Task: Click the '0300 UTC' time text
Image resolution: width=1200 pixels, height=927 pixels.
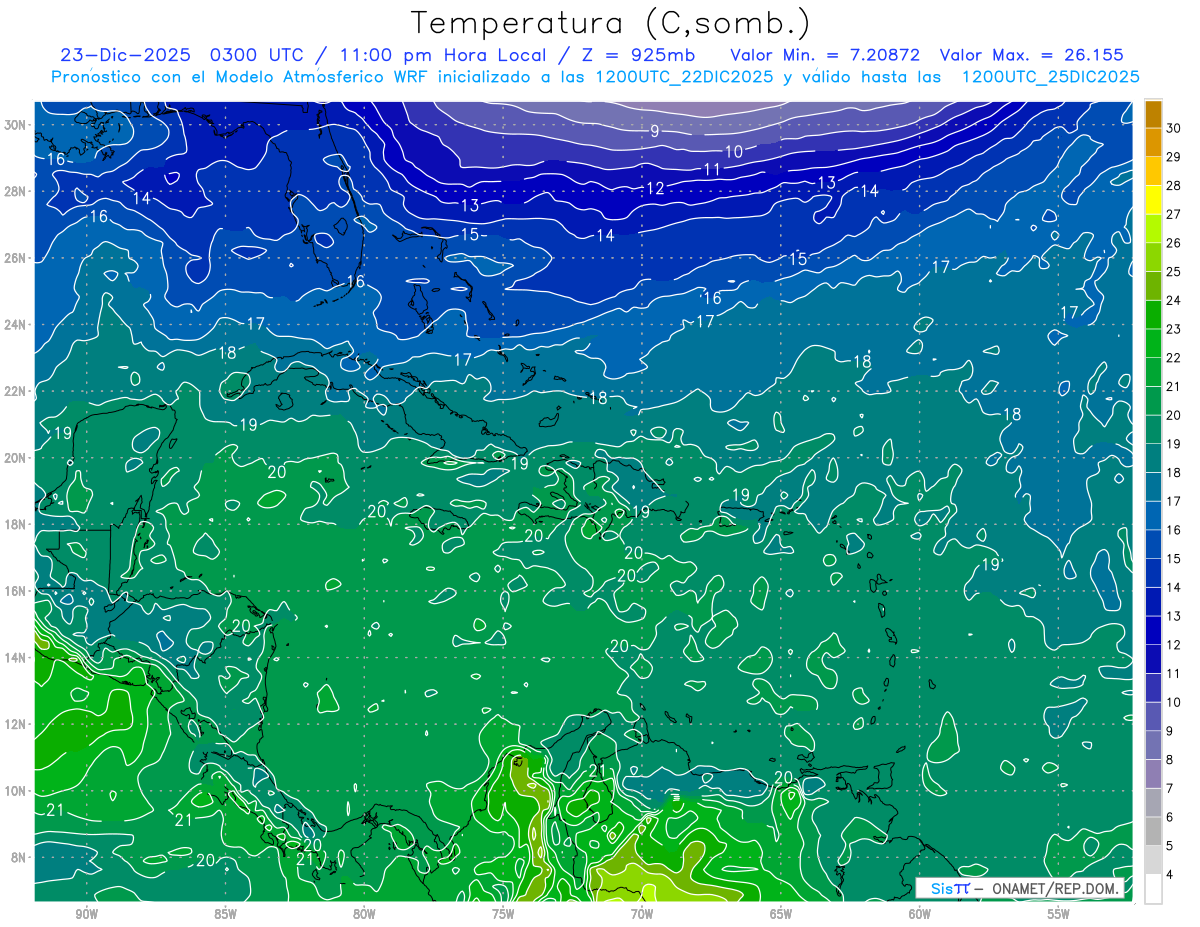Action: (x=258, y=55)
